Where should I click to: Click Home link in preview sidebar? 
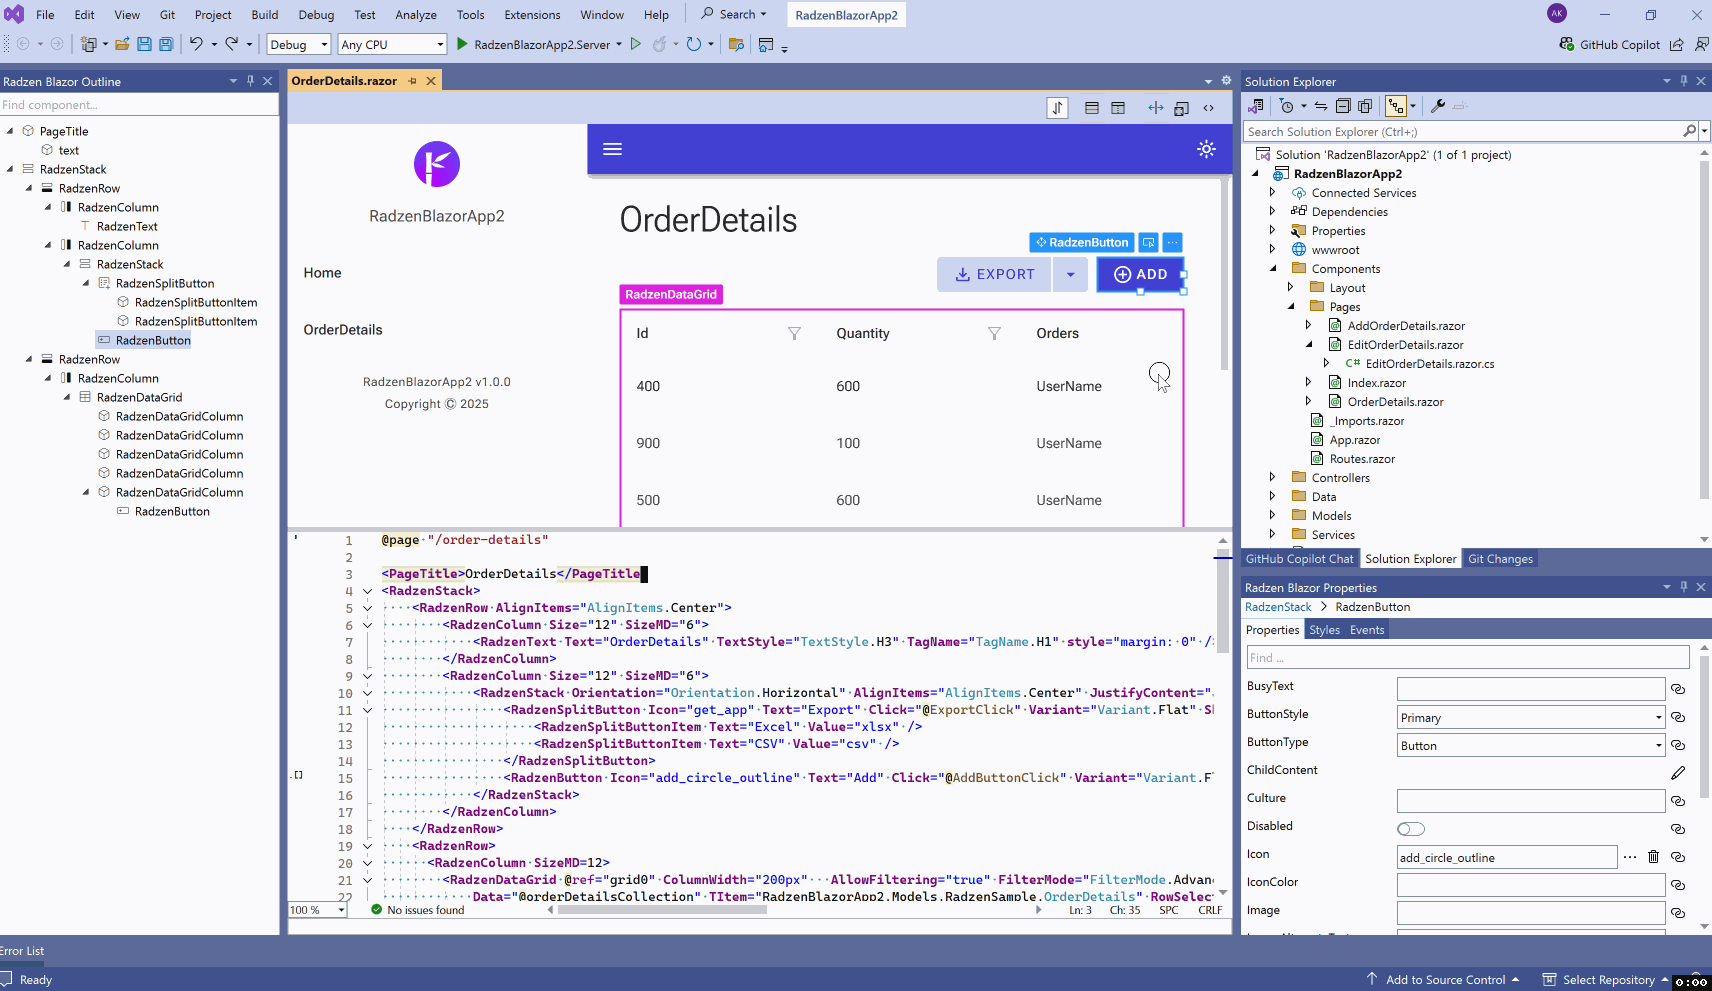[x=322, y=273]
